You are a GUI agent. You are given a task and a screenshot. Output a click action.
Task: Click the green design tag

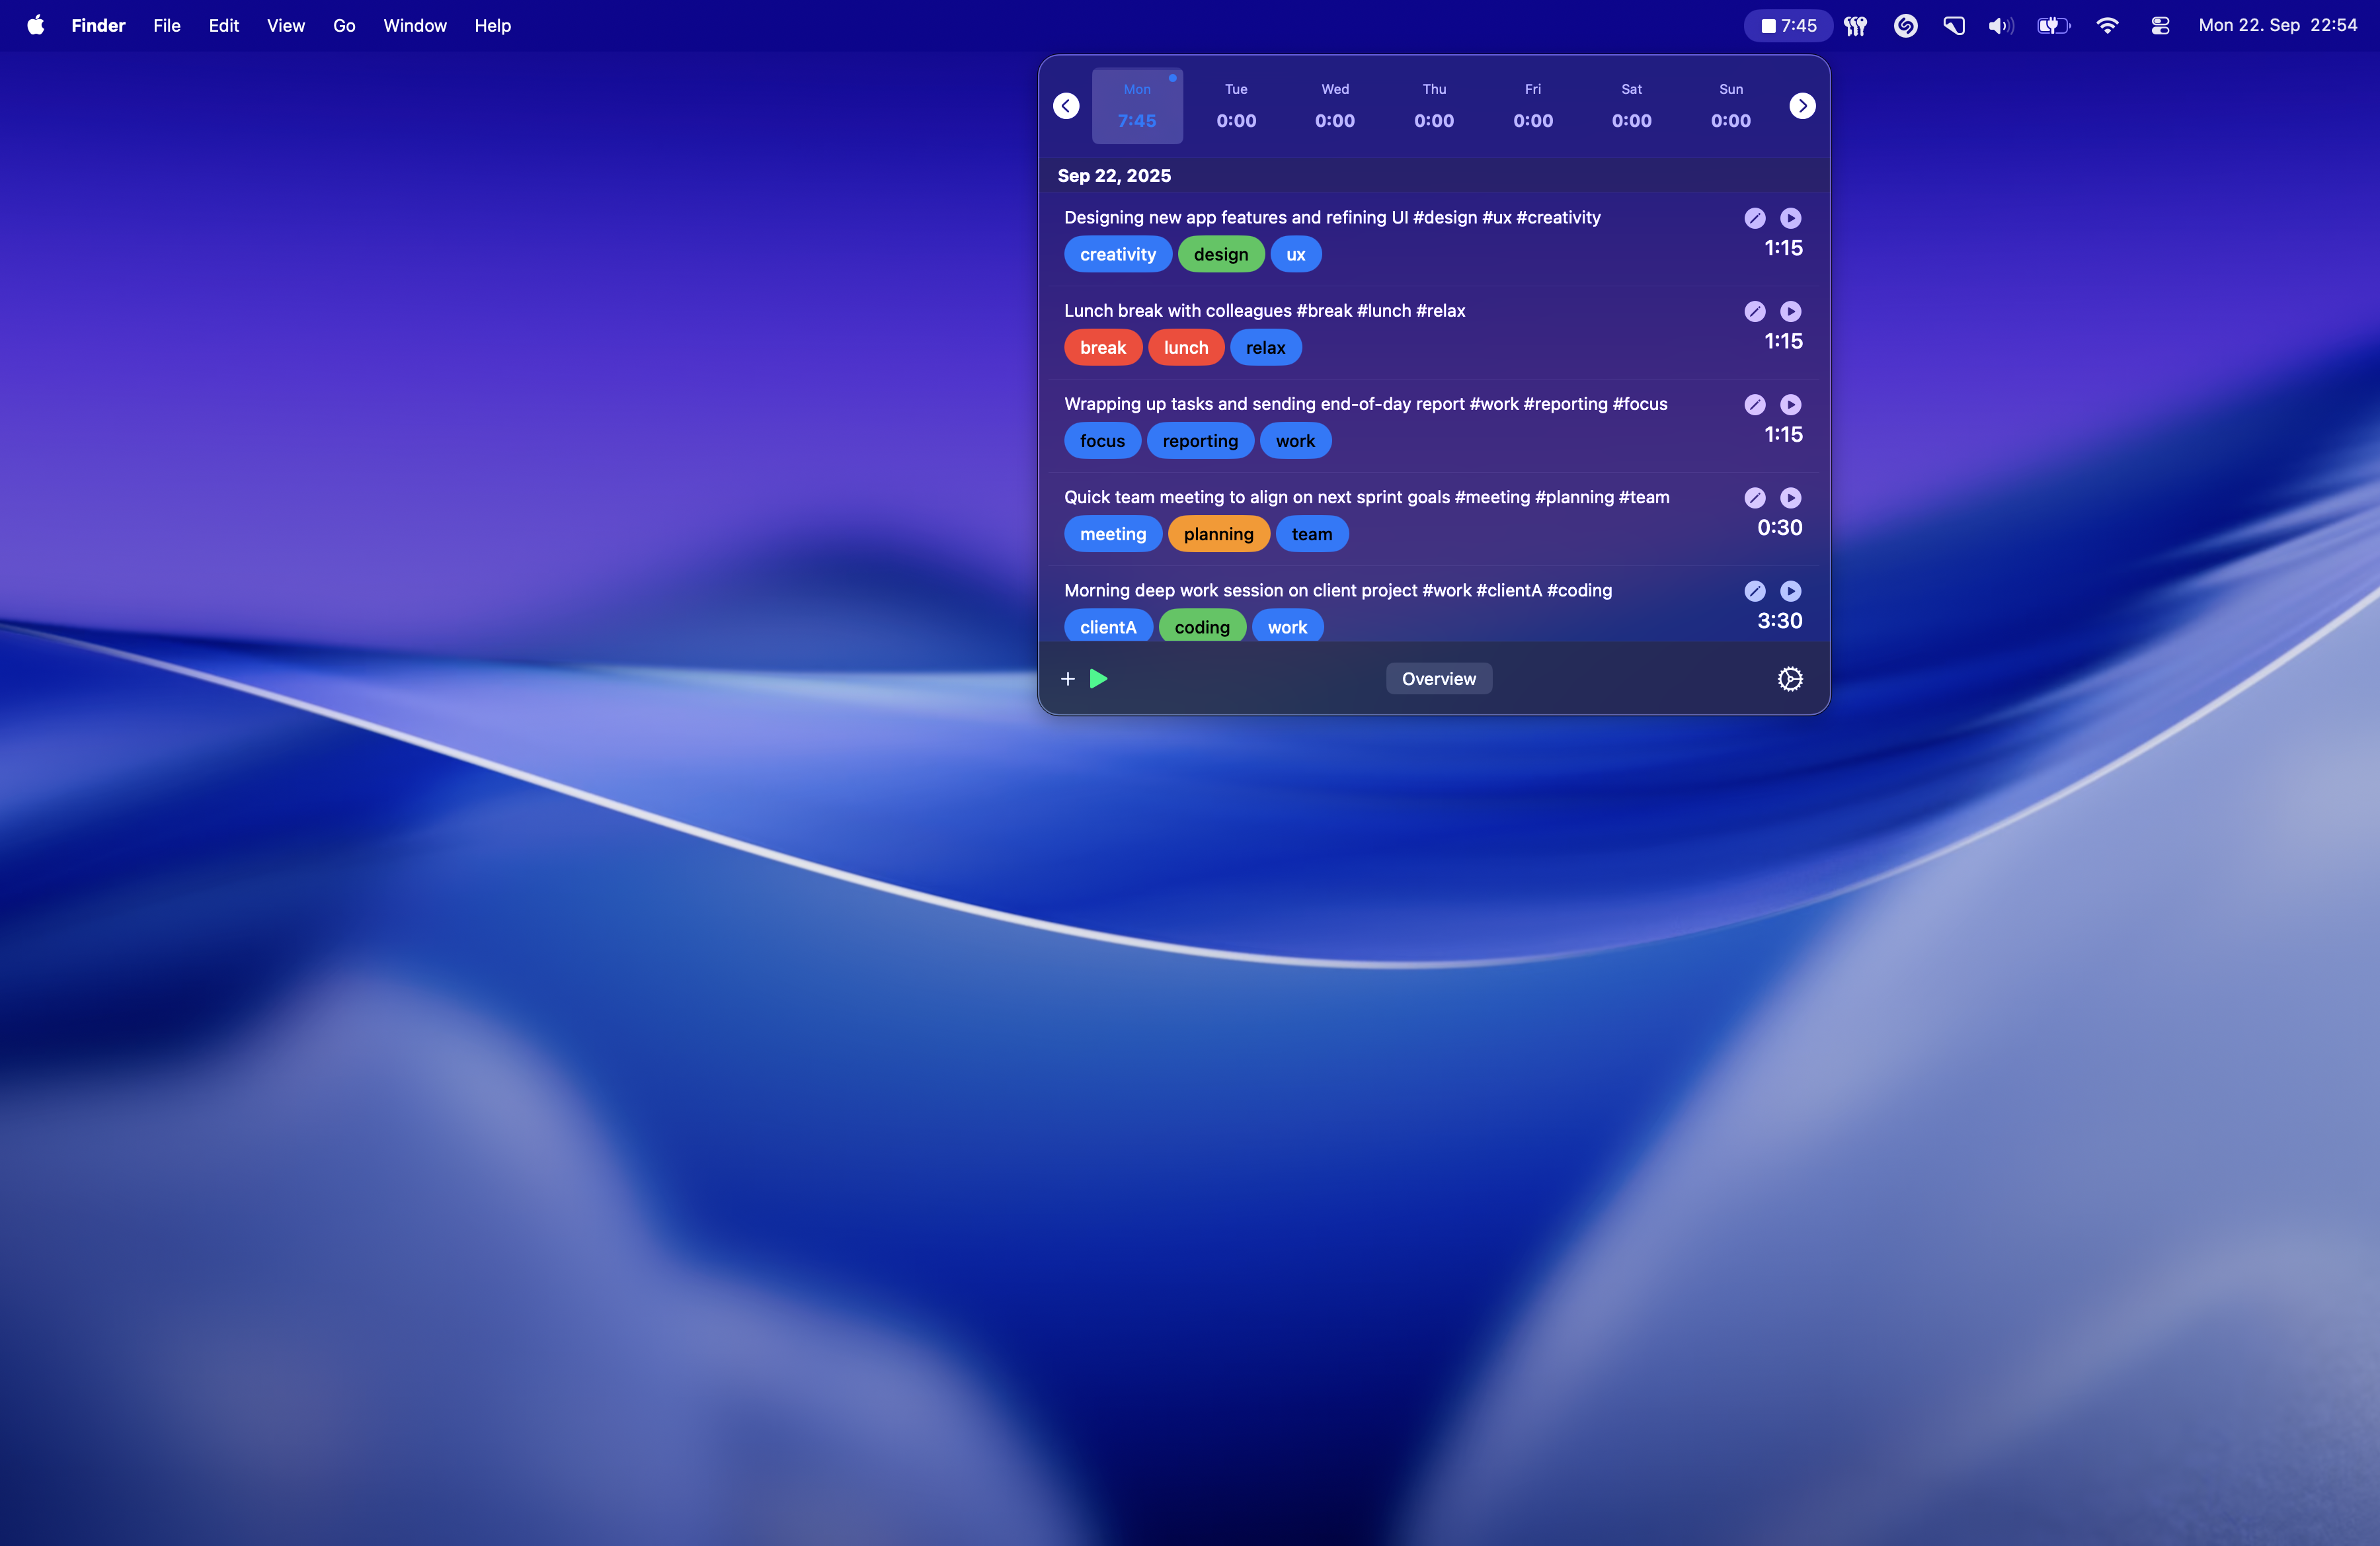(x=1220, y=254)
